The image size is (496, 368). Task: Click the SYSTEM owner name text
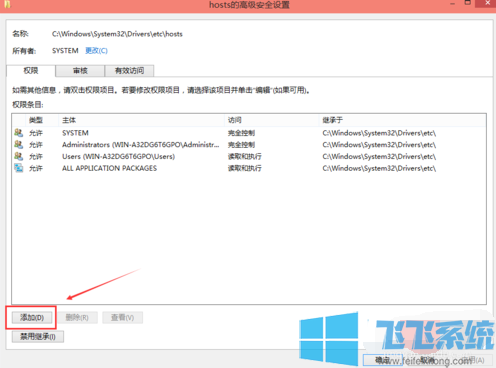[x=65, y=51]
